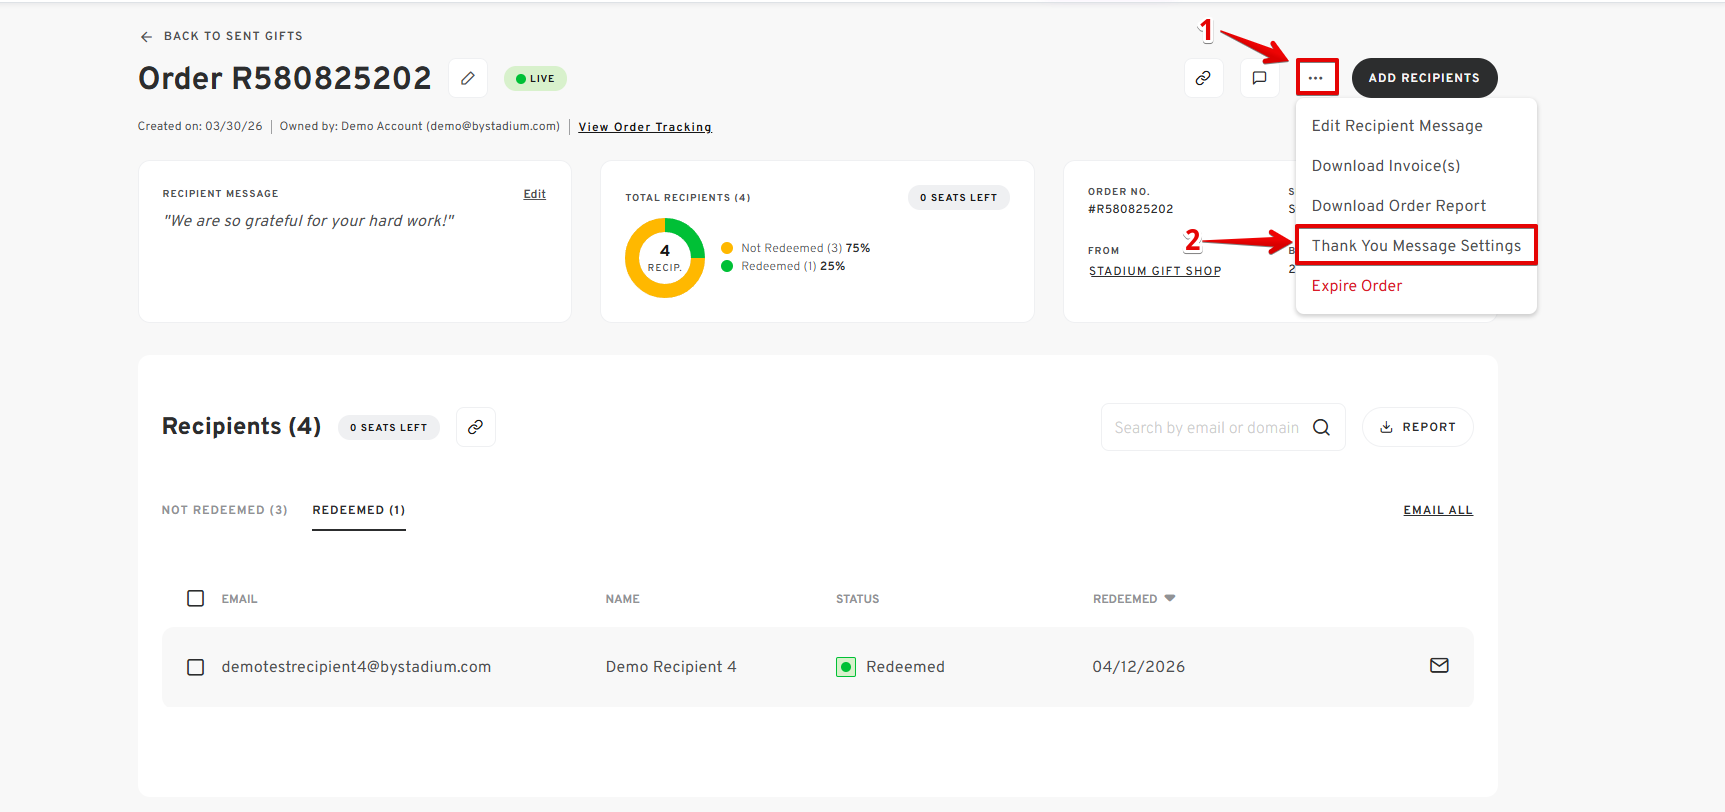The height and width of the screenshot is (812, 1725).
Task: Copy order link using top chain icon
Action: (1203, 78)
